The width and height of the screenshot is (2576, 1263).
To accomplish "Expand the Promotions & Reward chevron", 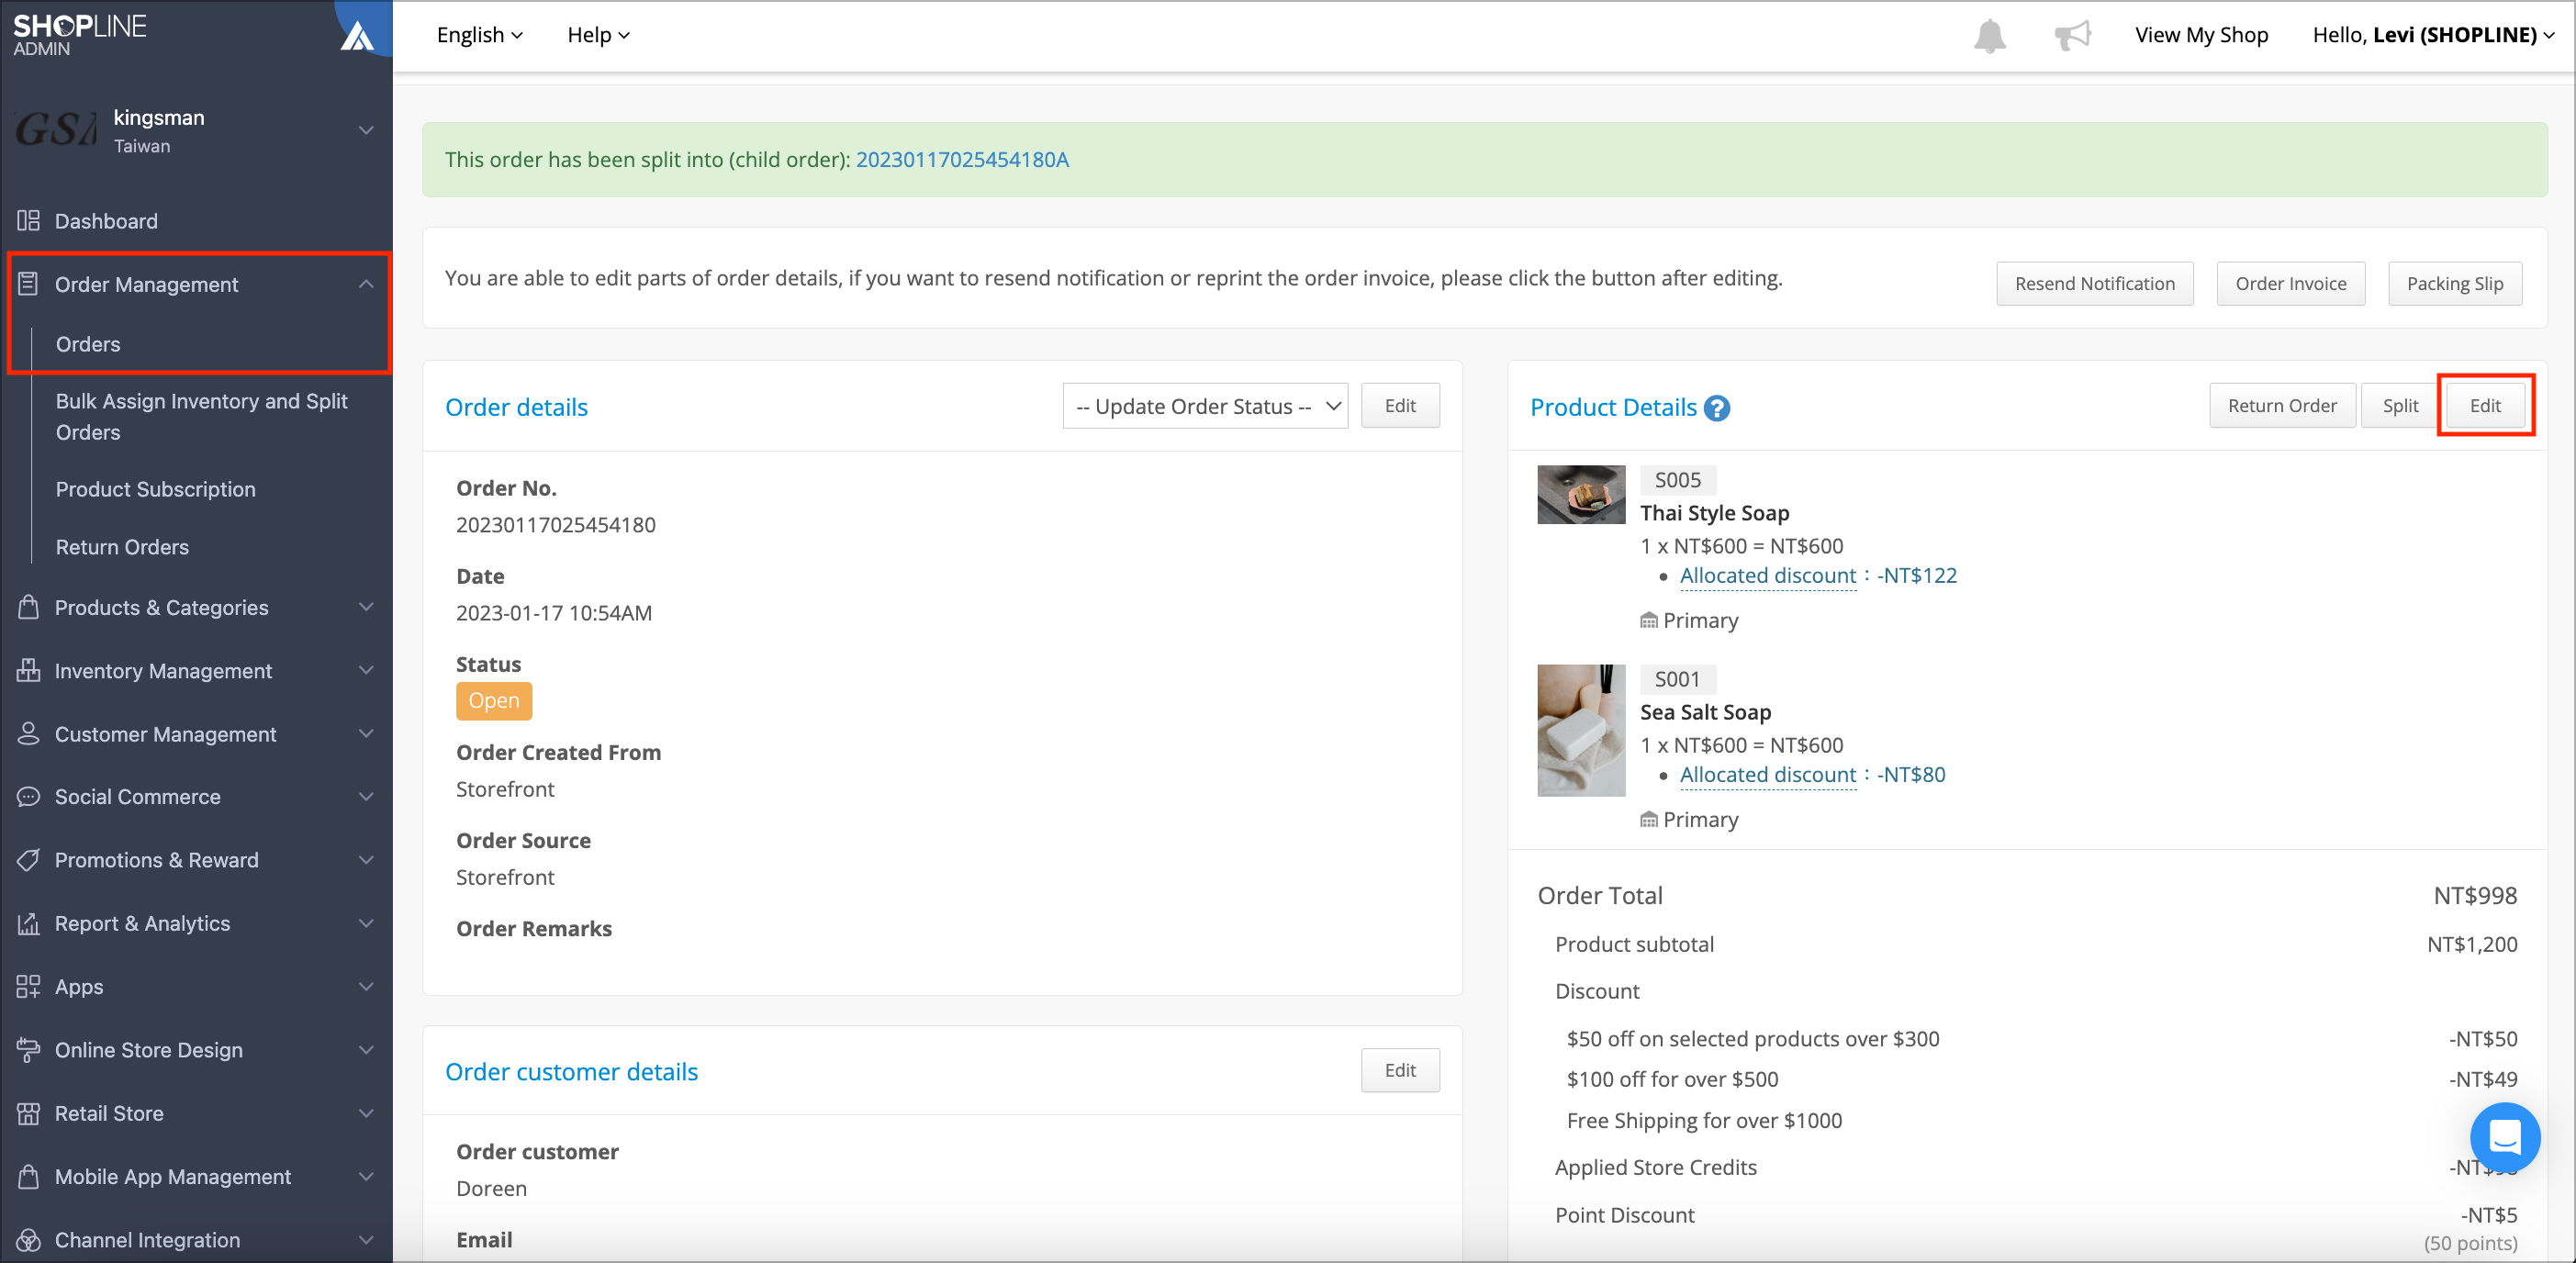I will [x=366, y=860].
